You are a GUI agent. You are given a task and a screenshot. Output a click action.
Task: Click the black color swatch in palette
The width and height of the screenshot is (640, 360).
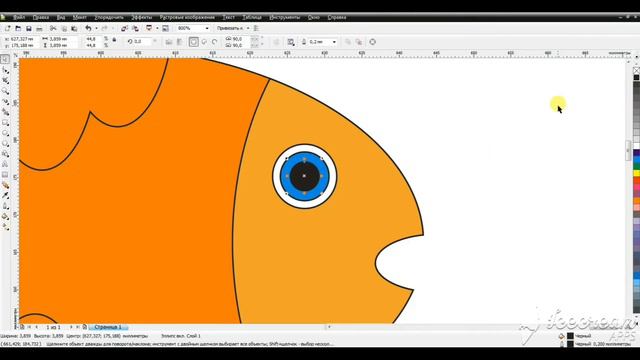tap(636, 78)
